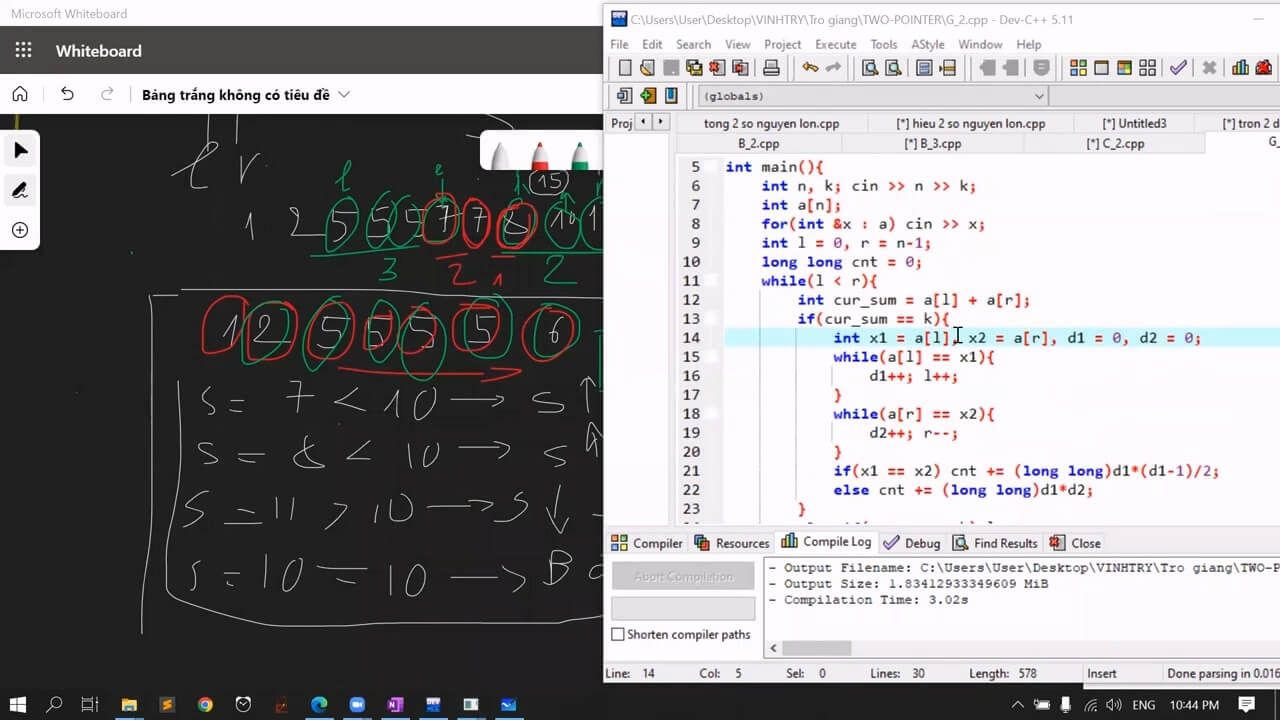Activate the inking pen tool in Whiteboard

pyautogui.click(x=20, y=190)
